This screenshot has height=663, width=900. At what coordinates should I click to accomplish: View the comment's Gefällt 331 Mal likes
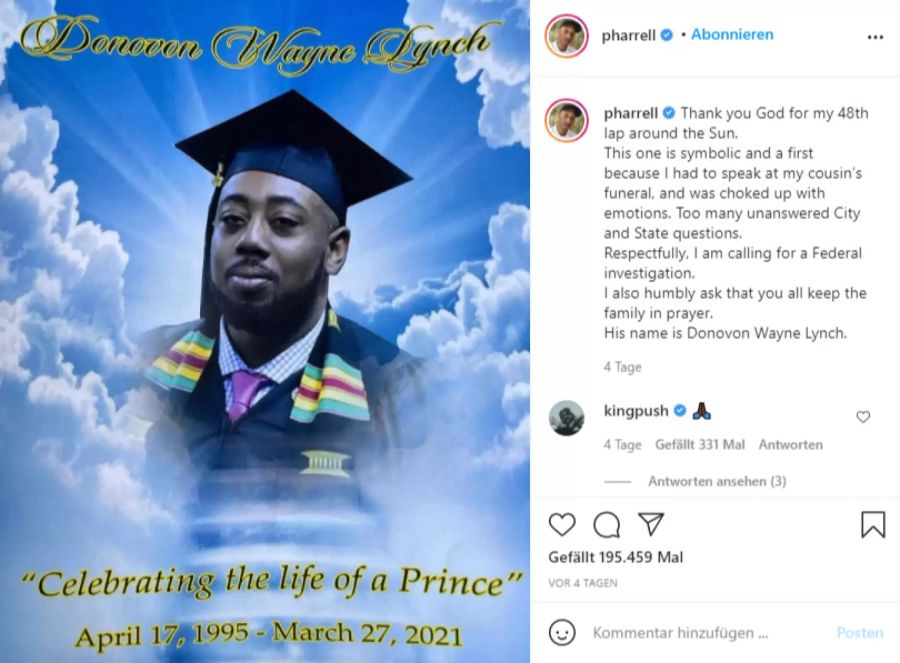tap(700, 444)
